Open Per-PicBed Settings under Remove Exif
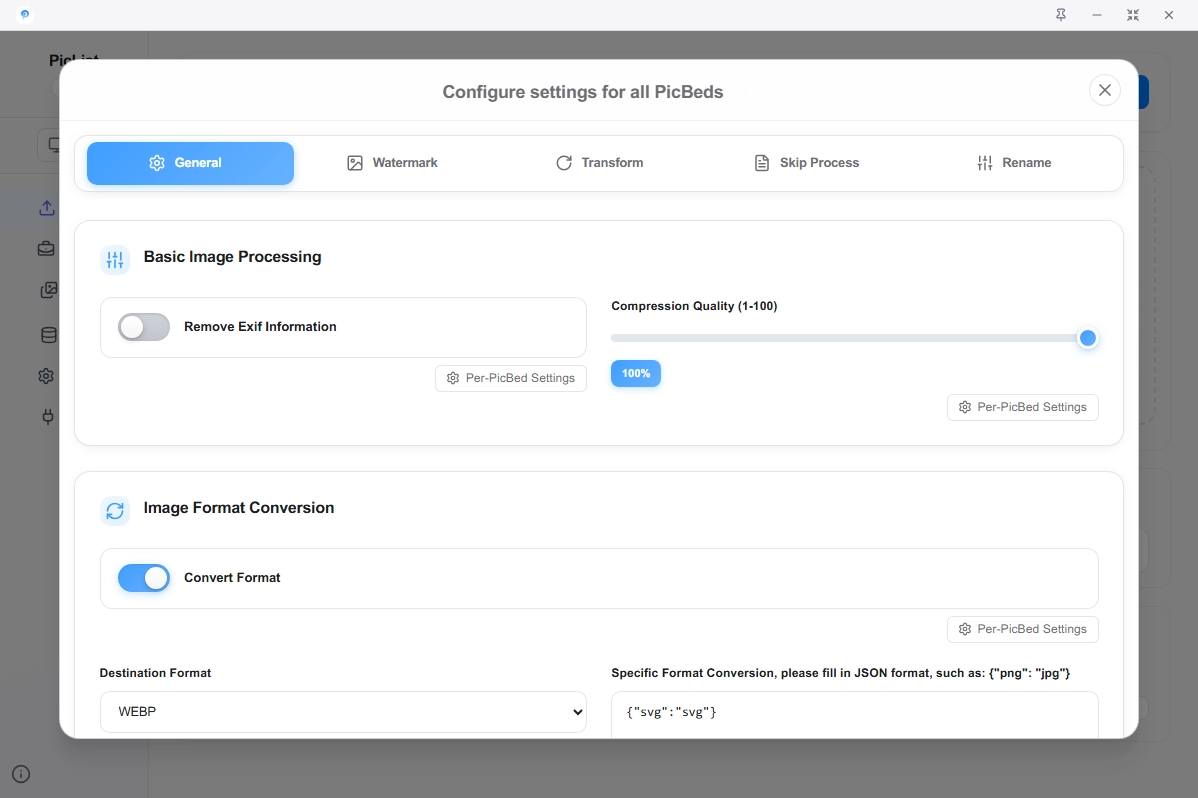The image size is (1198, 798). pyautogui.click(x=511, y=378)
